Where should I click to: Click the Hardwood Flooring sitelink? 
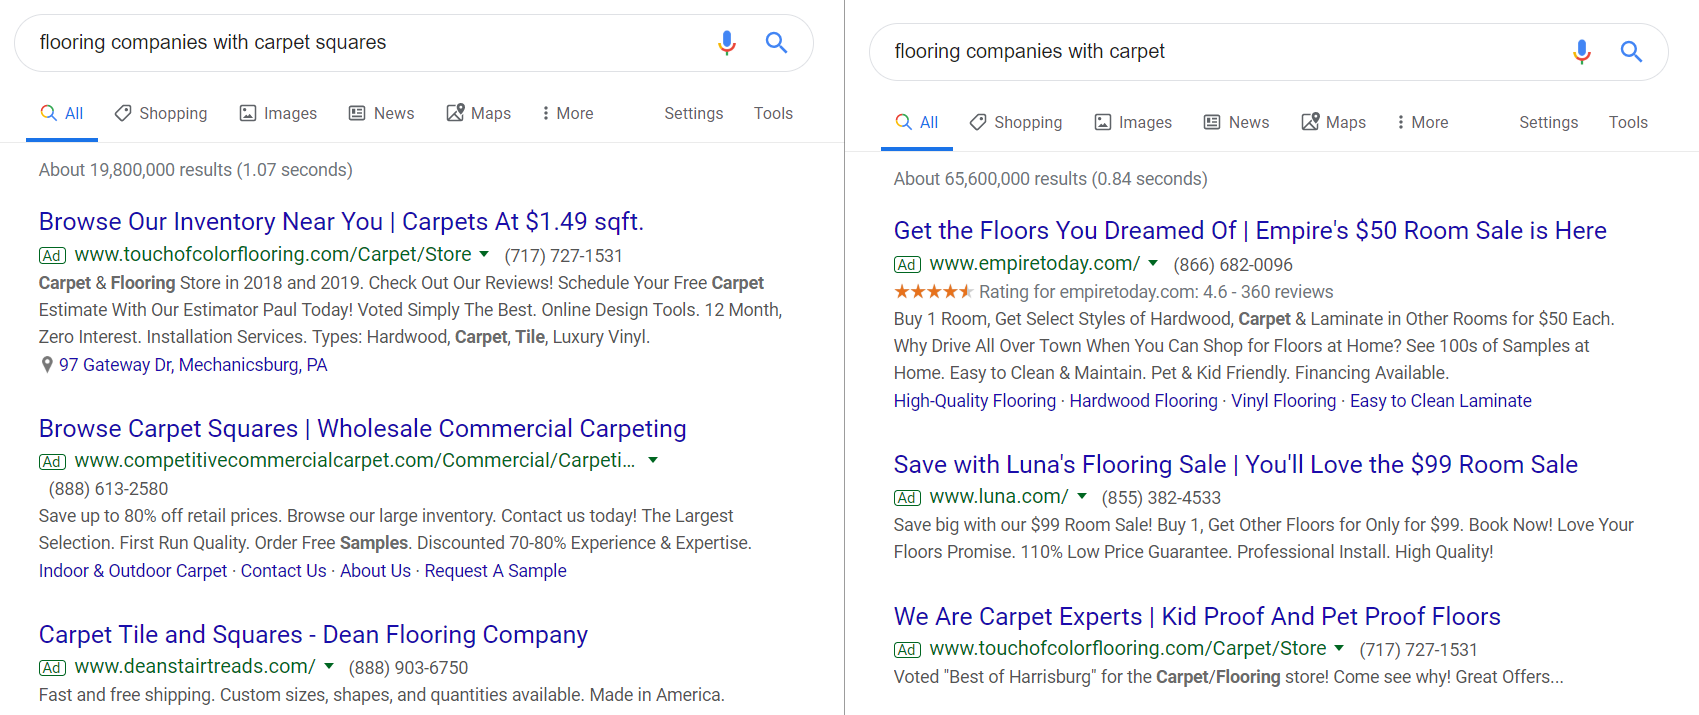click(1143, 401)
